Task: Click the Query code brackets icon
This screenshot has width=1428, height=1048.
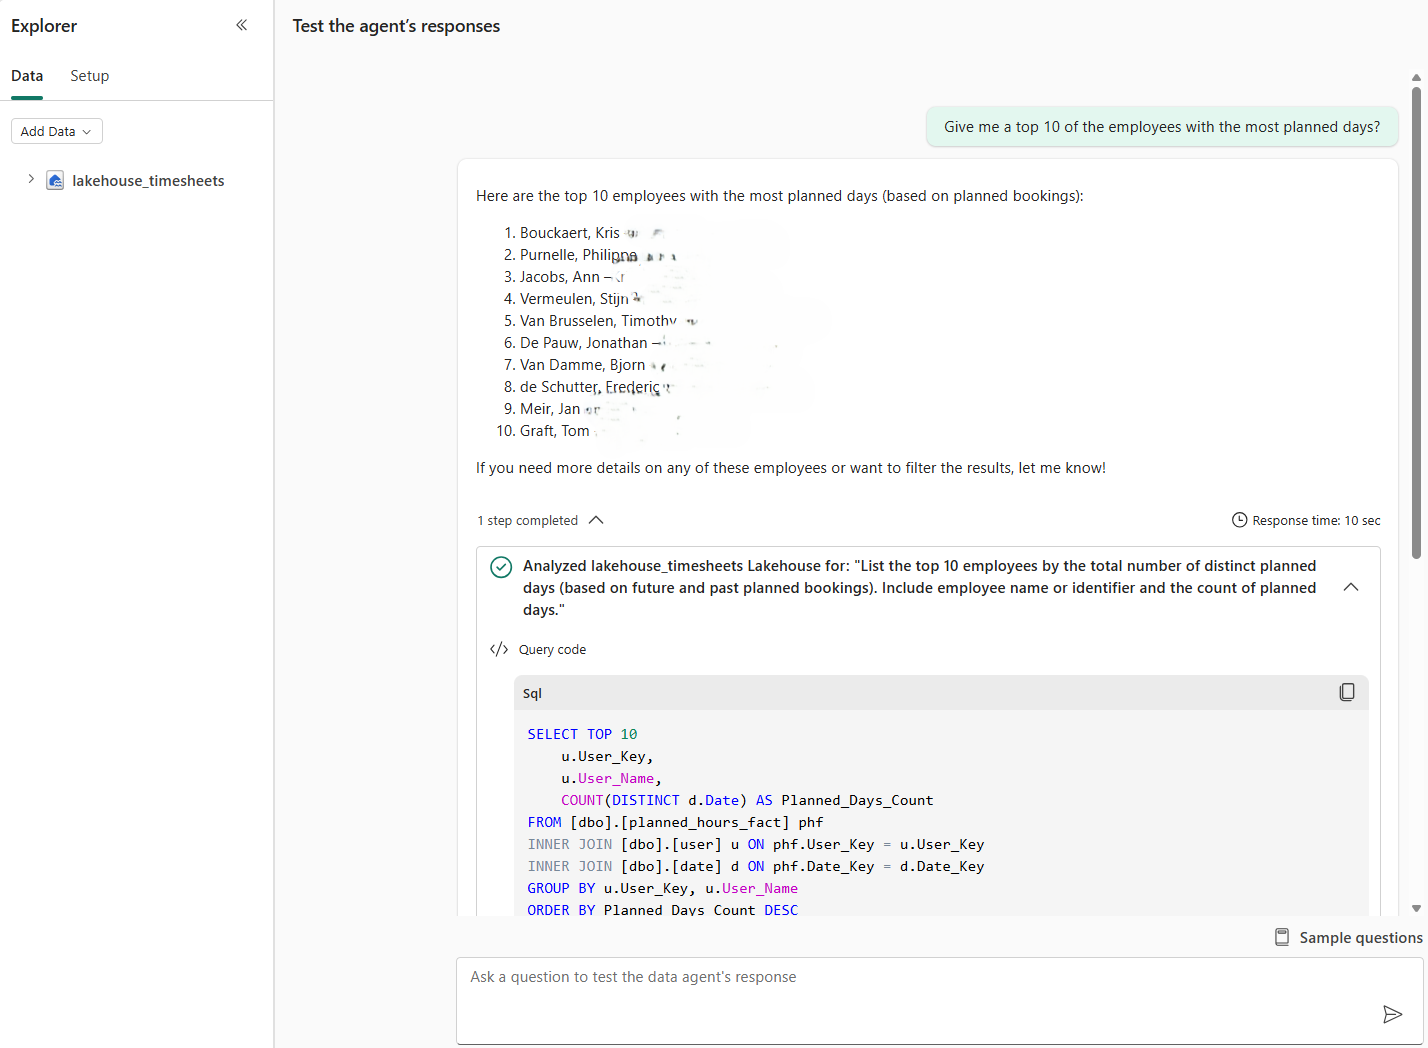Action: (x=499, y=649)
